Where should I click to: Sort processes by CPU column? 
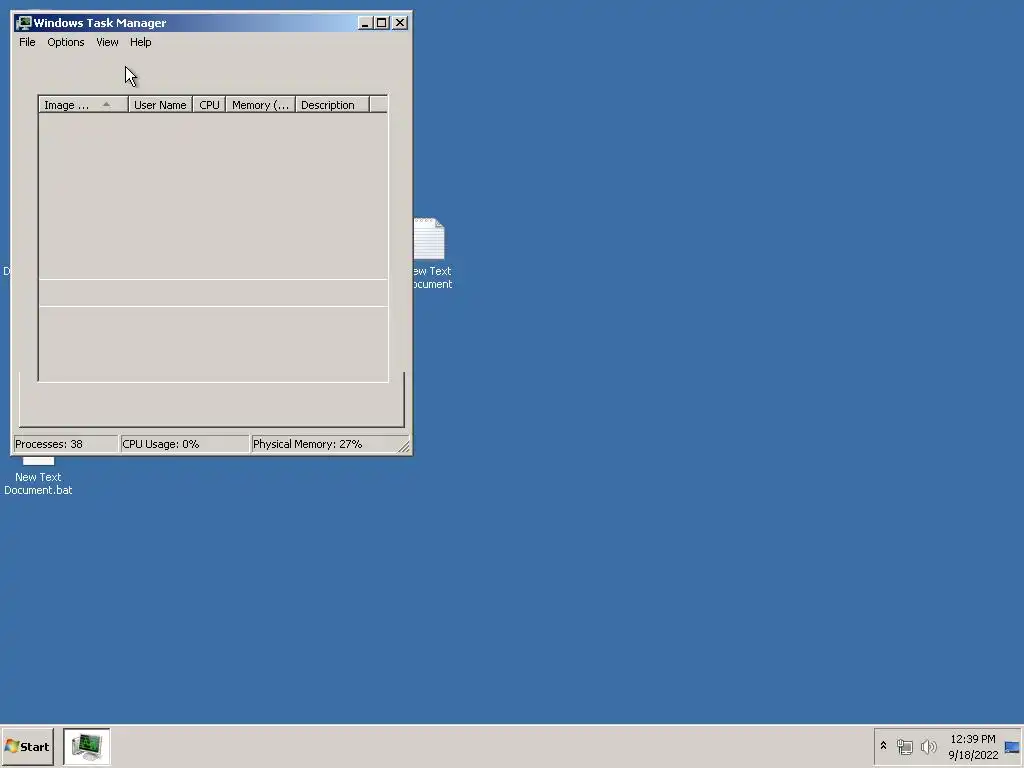coord(209,104)
